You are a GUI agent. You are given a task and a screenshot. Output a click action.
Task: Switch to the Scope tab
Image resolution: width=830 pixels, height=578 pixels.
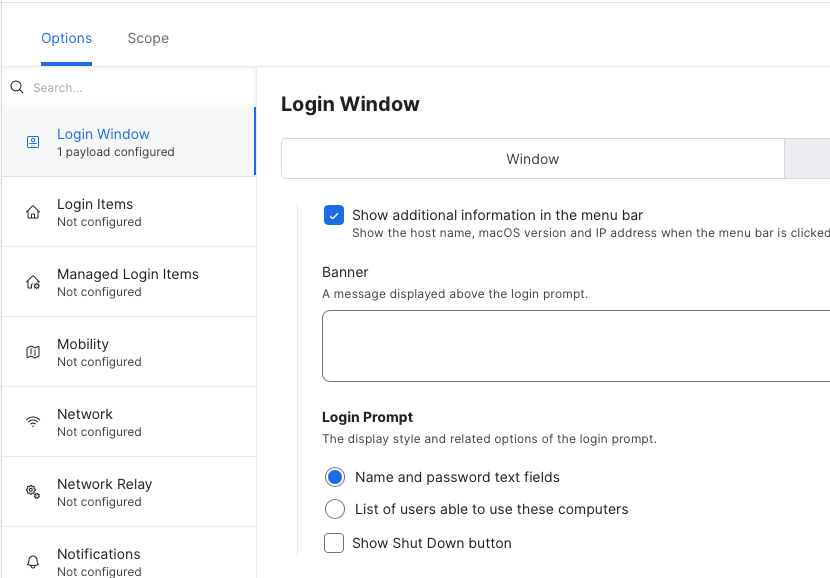[x=148, y=38]
